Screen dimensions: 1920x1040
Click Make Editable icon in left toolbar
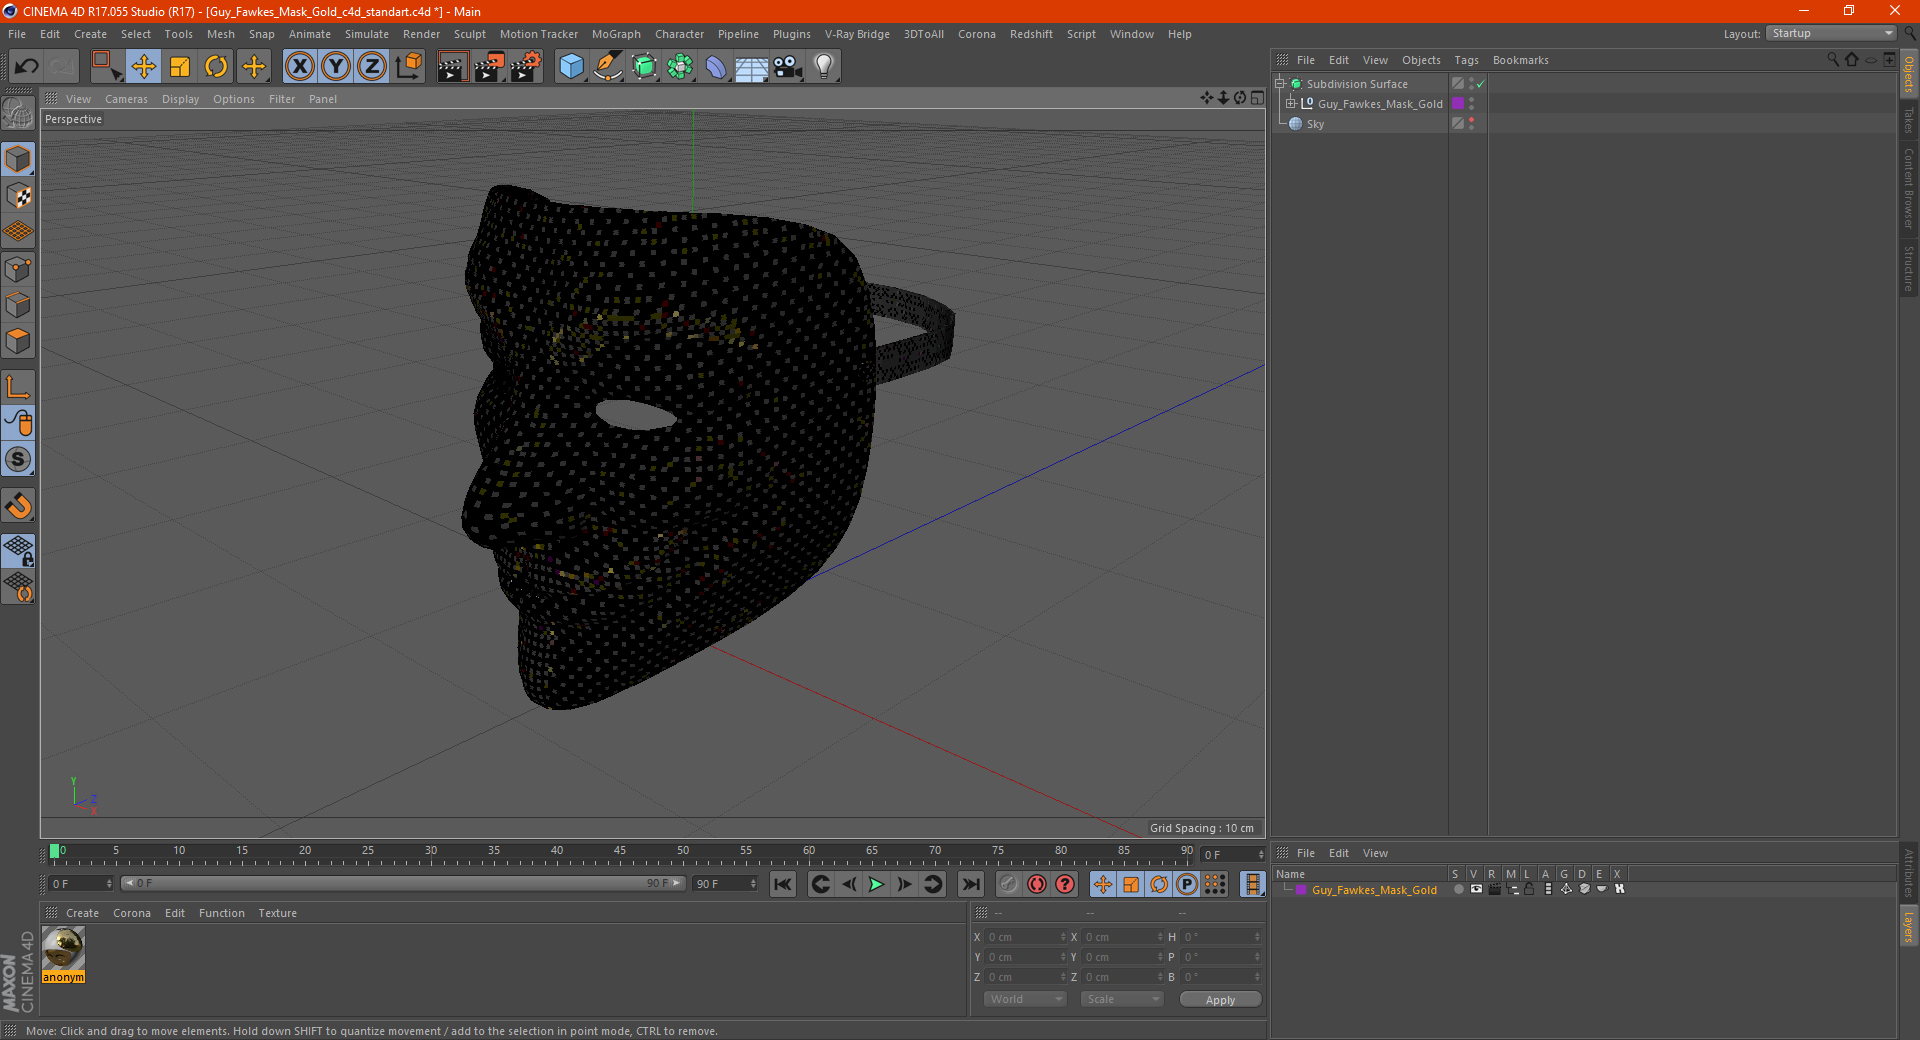18,114
